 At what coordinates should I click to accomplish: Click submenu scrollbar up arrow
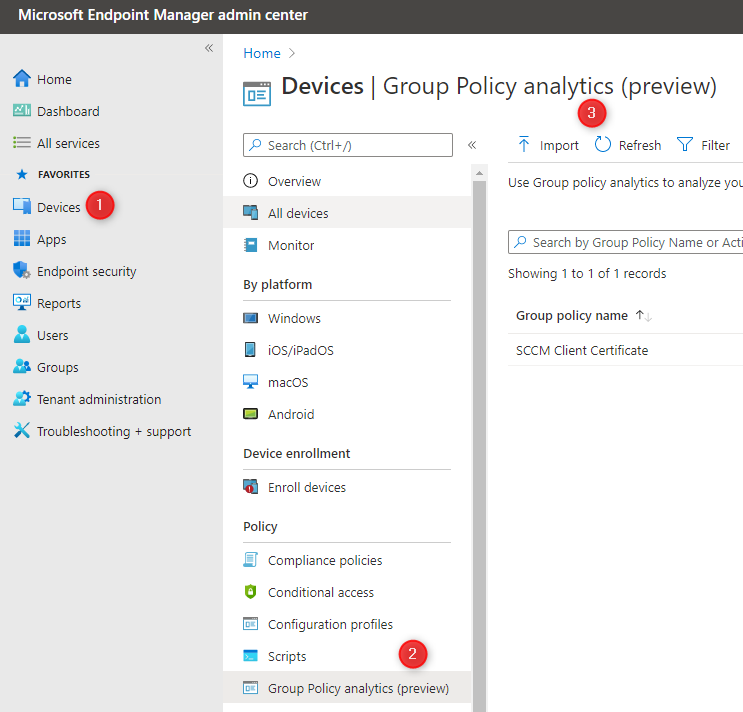[x=480, y=173]
